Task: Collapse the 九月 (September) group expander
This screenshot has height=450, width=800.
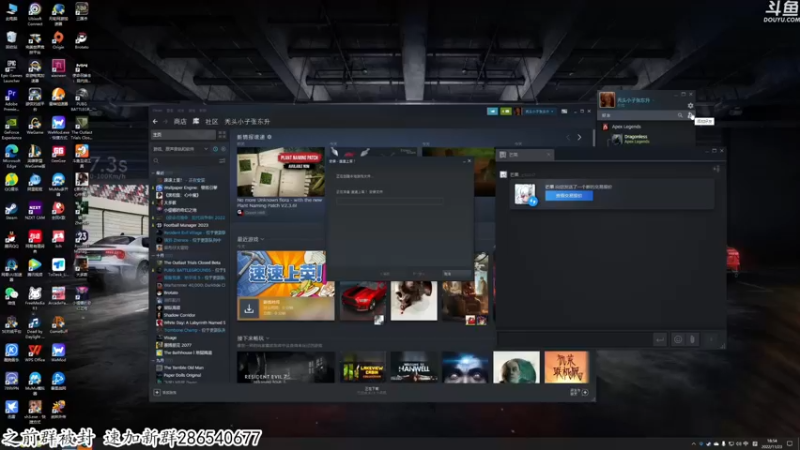Action: [x=154, y=360]
